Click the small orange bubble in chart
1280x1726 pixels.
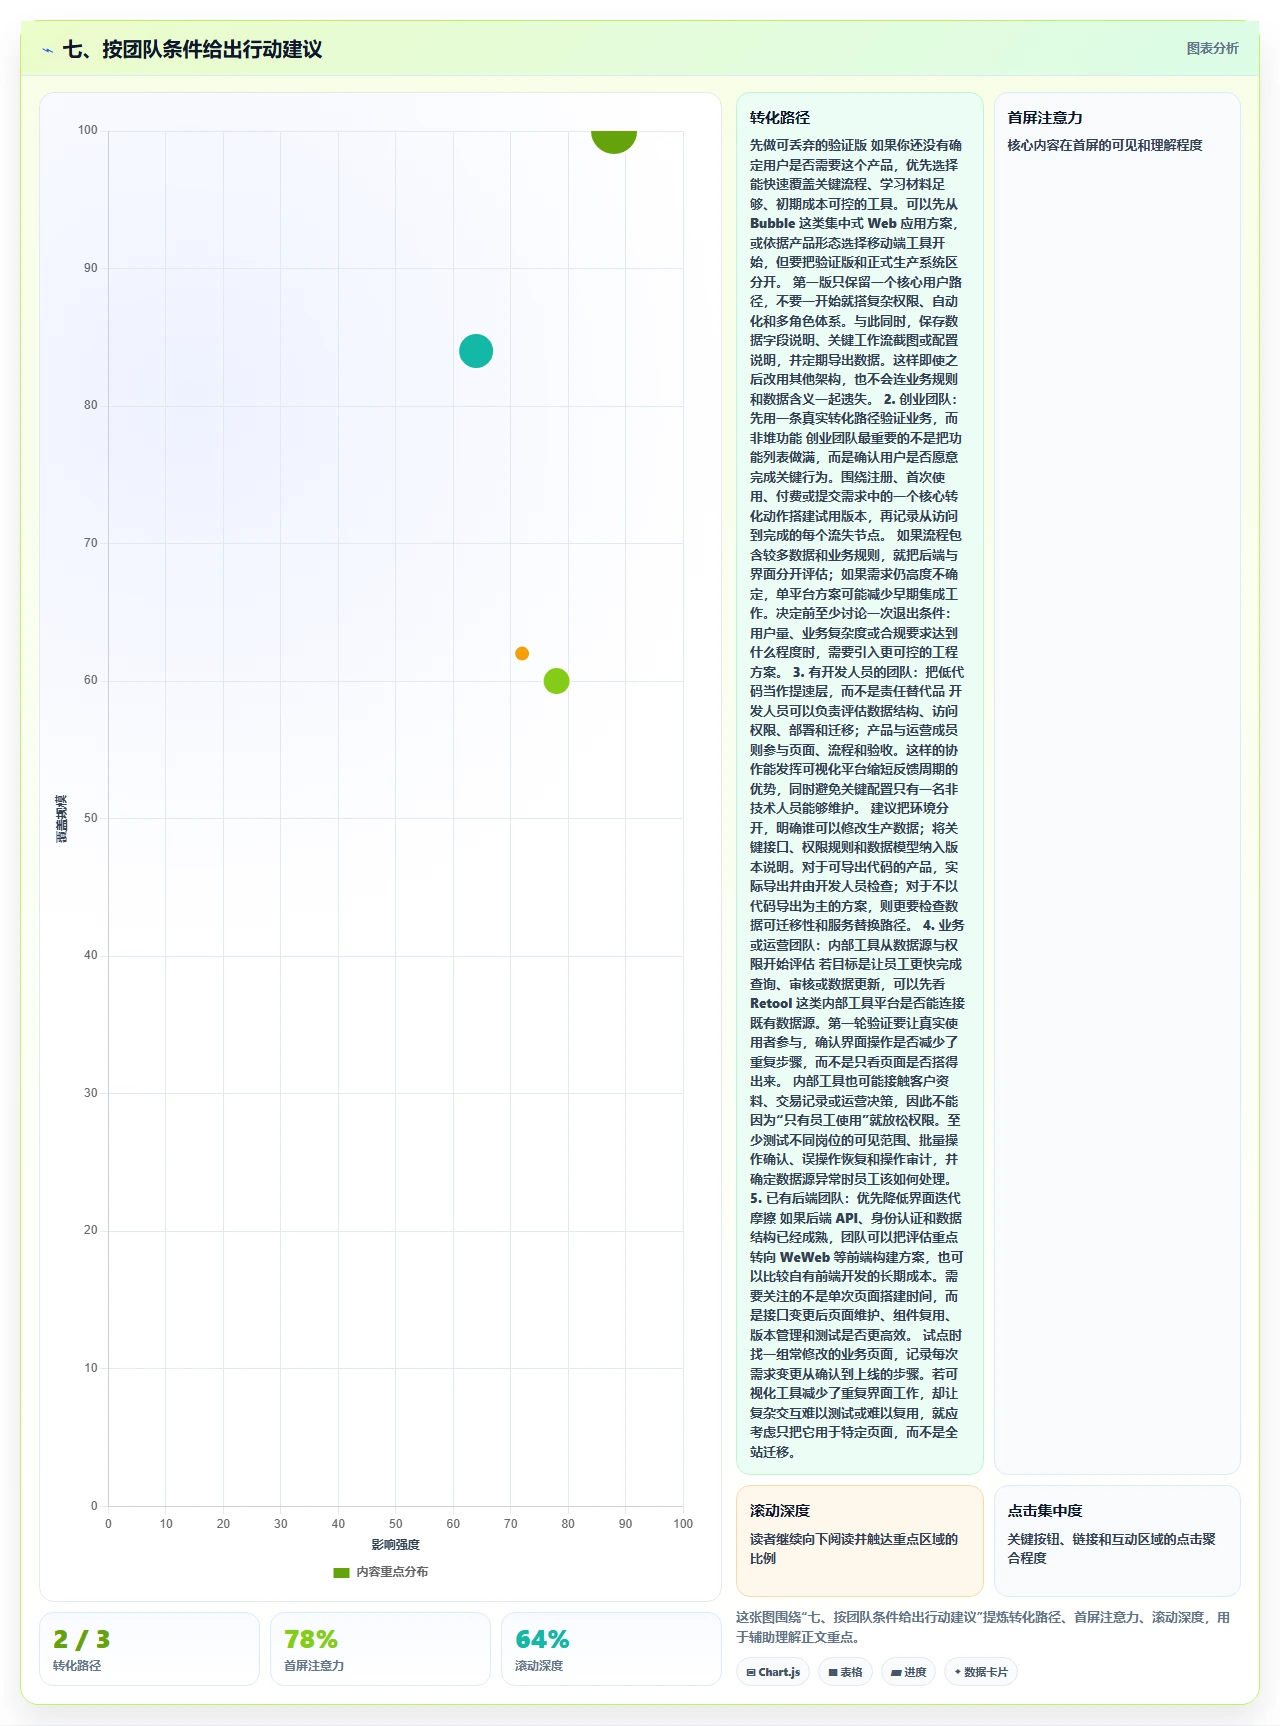point(522,653)
